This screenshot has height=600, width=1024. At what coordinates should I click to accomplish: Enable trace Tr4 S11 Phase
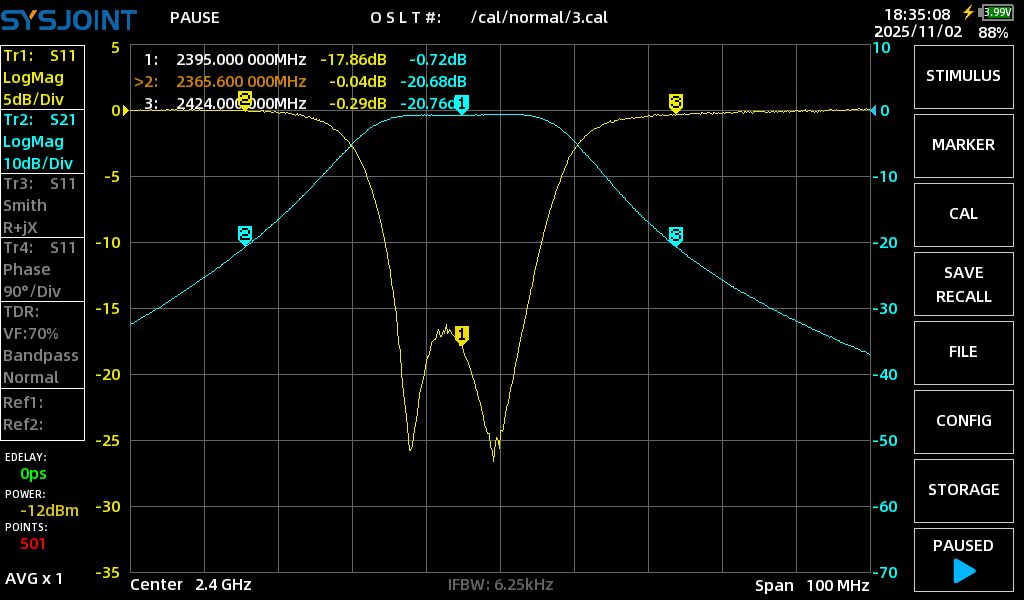(x=42, y=269)
